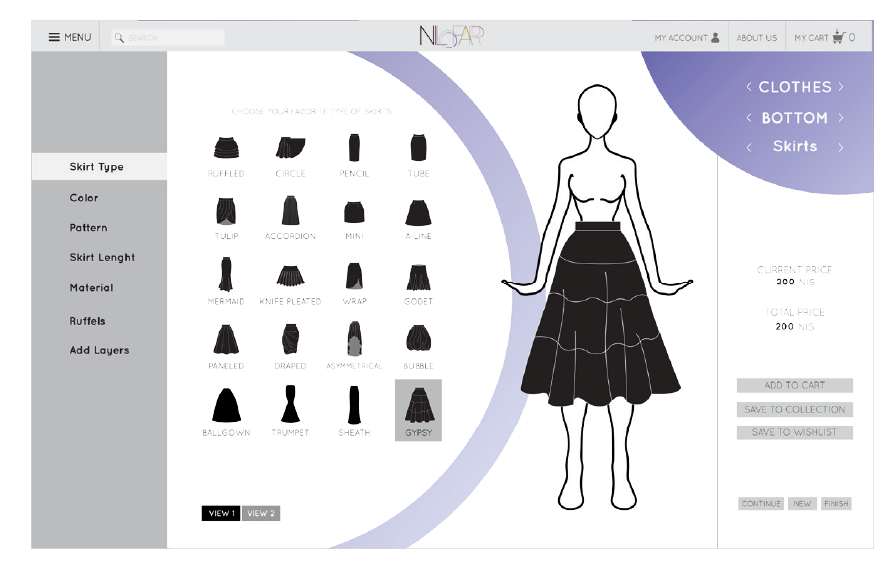Image resolution: width=894 pixels, height=570 pixels.
Task: Open the Ruffels sidebar option
Action: coord(87,321)
